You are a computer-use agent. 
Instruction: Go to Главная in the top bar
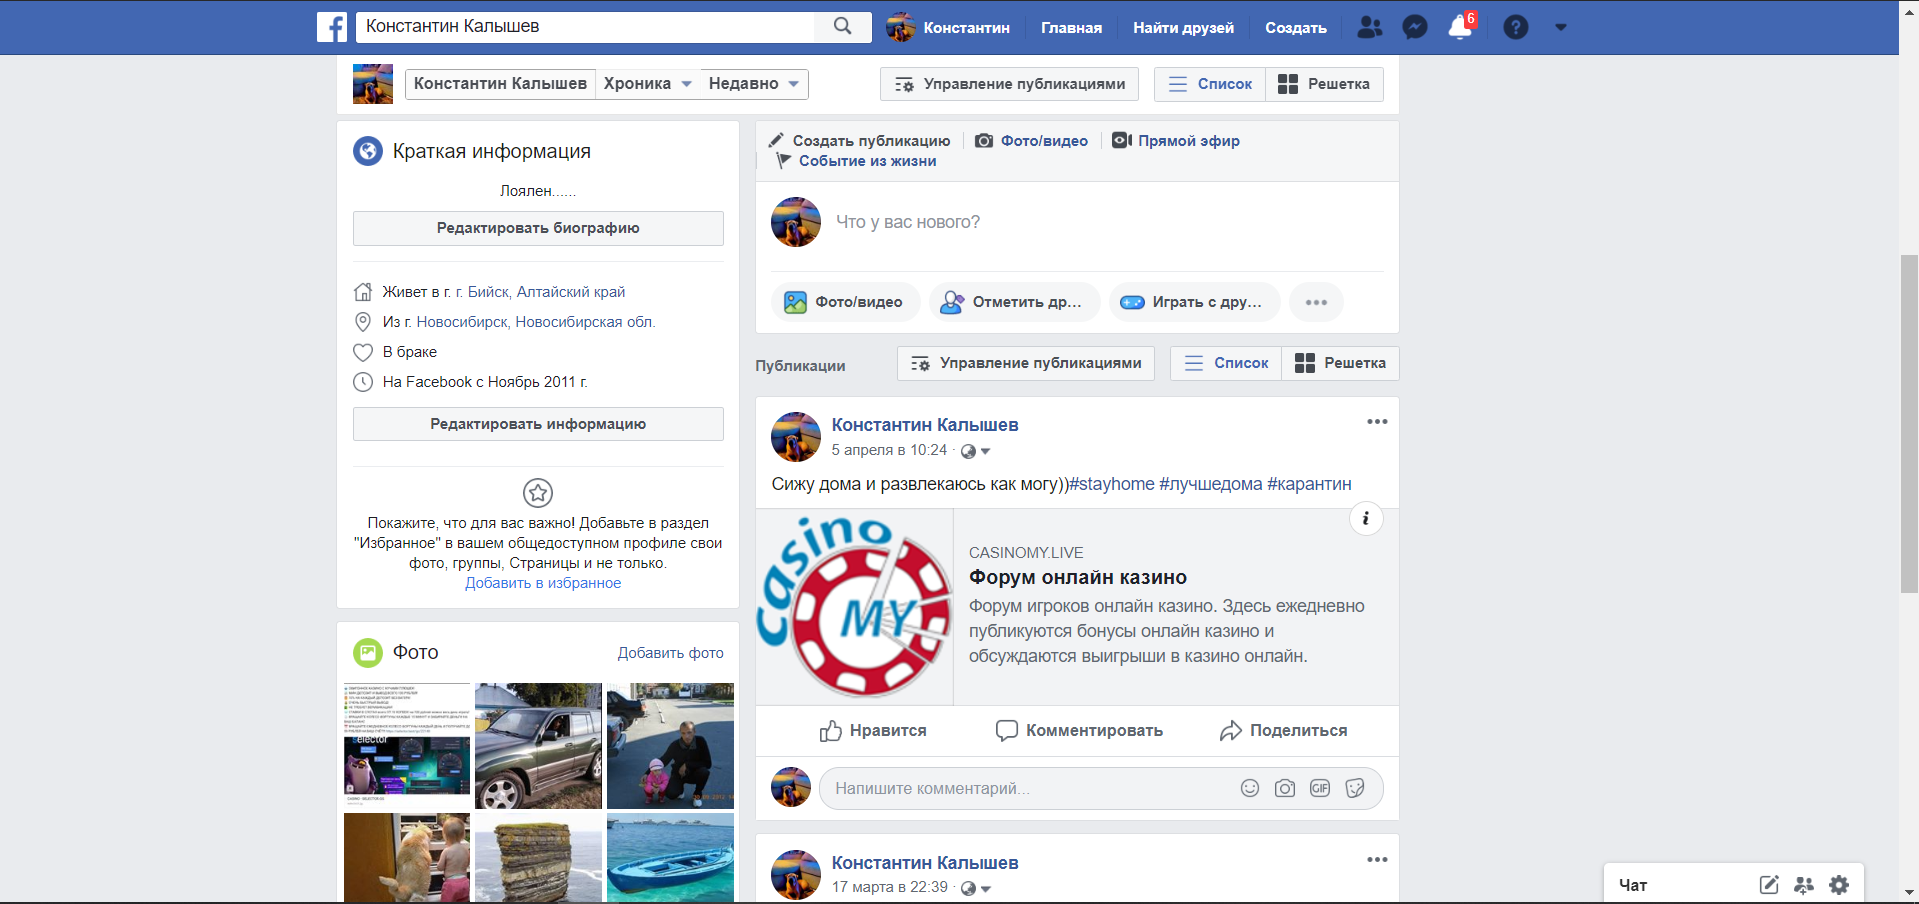tap(1071, 28)
